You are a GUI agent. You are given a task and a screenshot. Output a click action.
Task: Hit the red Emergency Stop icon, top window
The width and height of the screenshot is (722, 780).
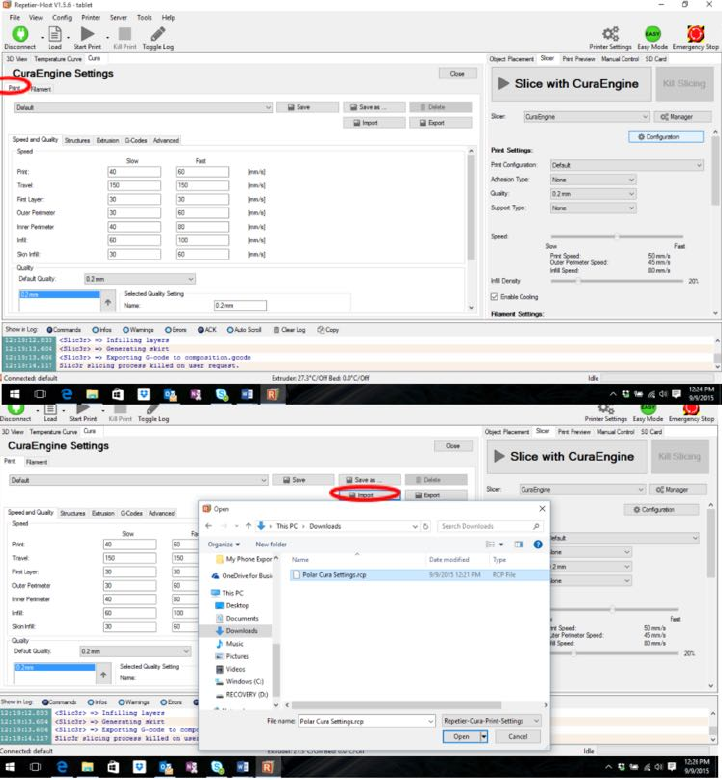(x=695, y=34)
